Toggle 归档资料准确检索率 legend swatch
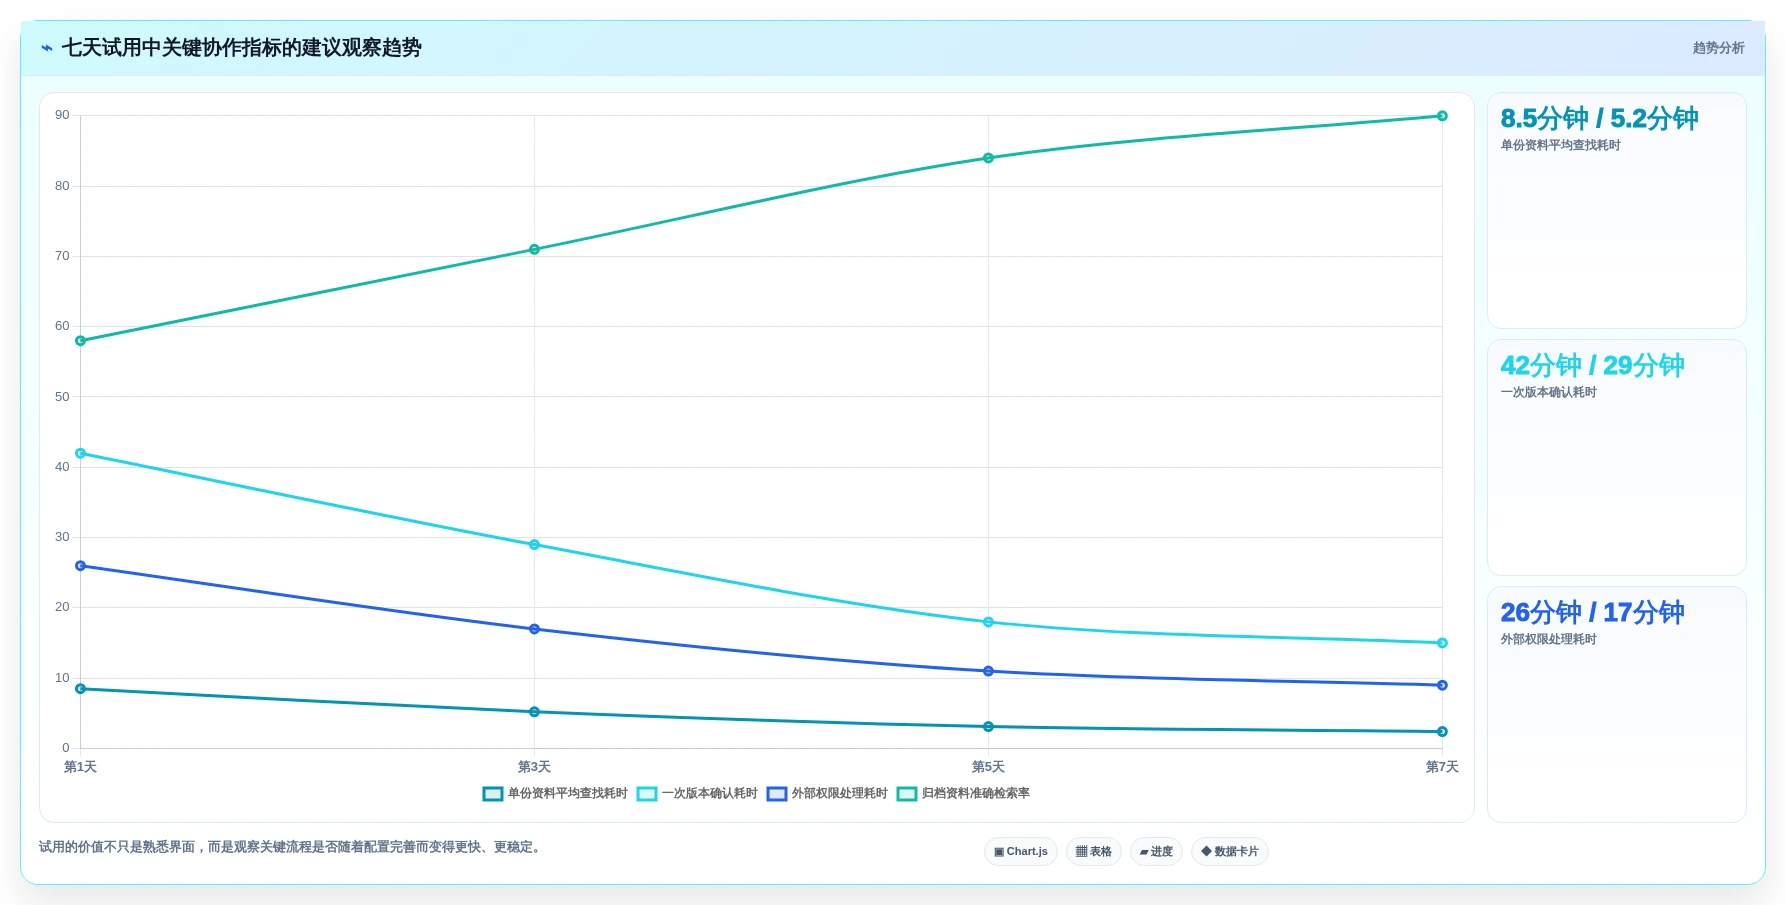Viewport: 1786px width, 905px height. point(907,794)
